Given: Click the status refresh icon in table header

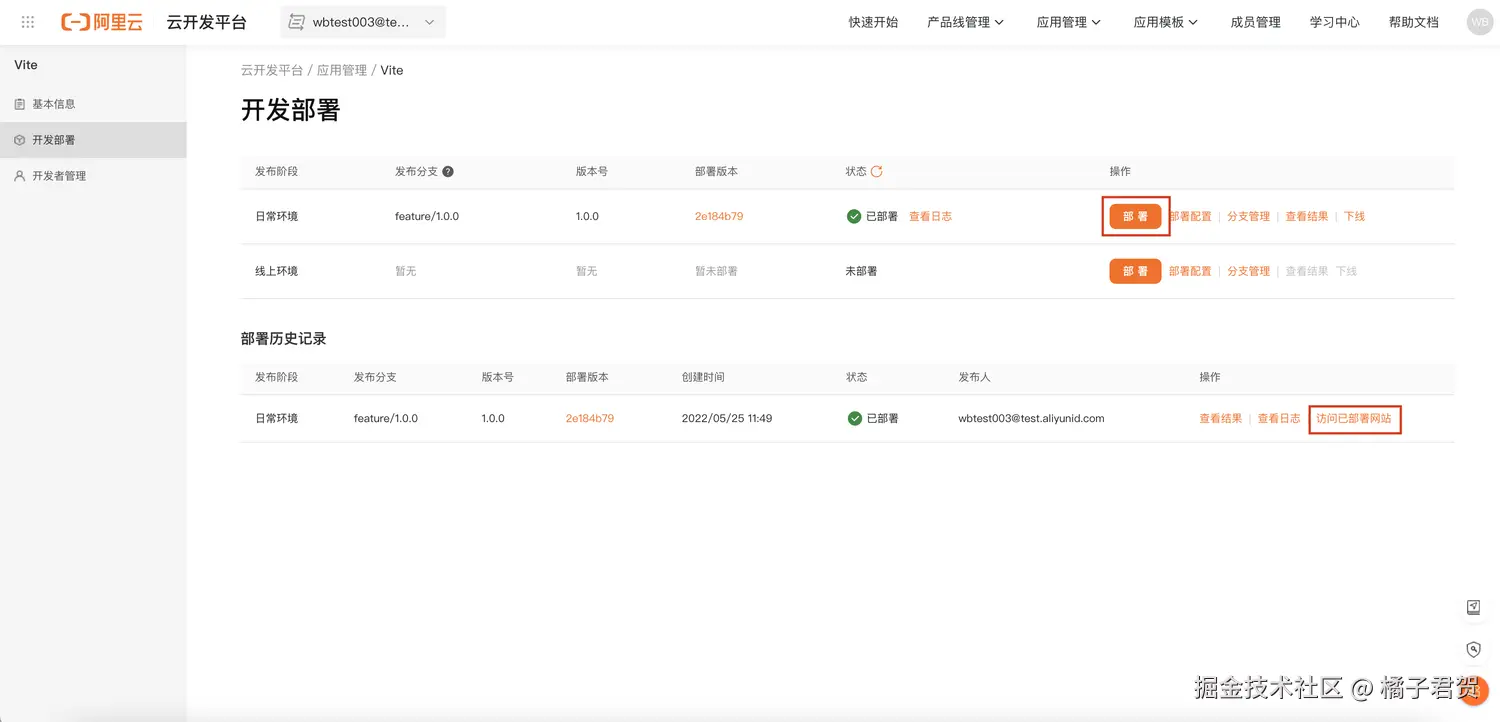Looking at the screenshot, I should coord(877,171).
